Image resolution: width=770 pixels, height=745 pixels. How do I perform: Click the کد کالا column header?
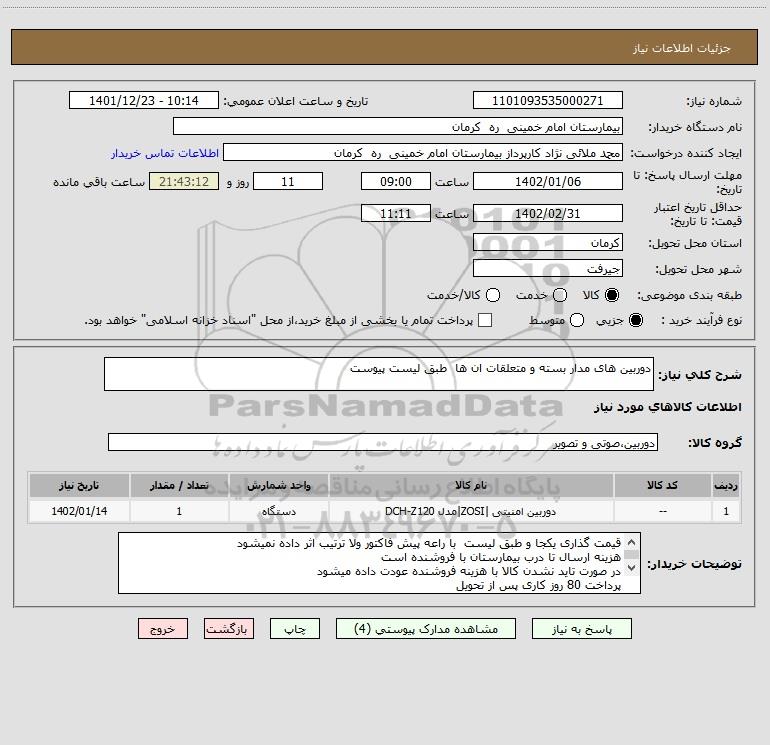click(x=662, y=485)
